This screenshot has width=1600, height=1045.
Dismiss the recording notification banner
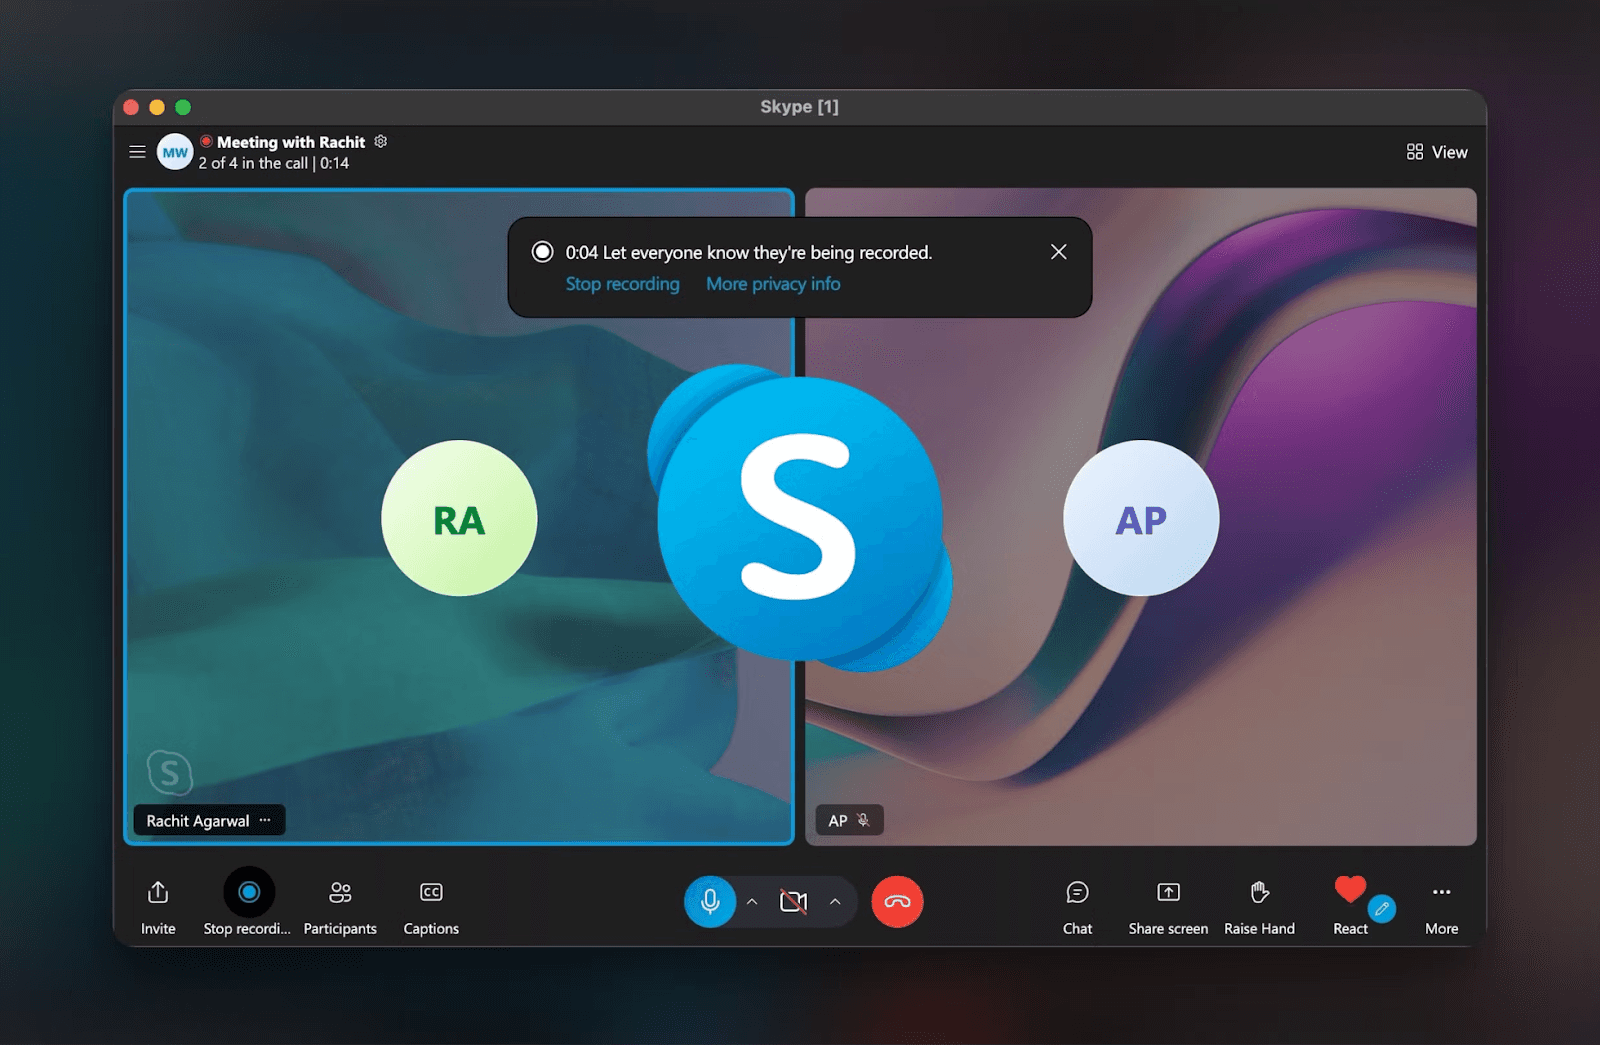tap(1059, 252)
